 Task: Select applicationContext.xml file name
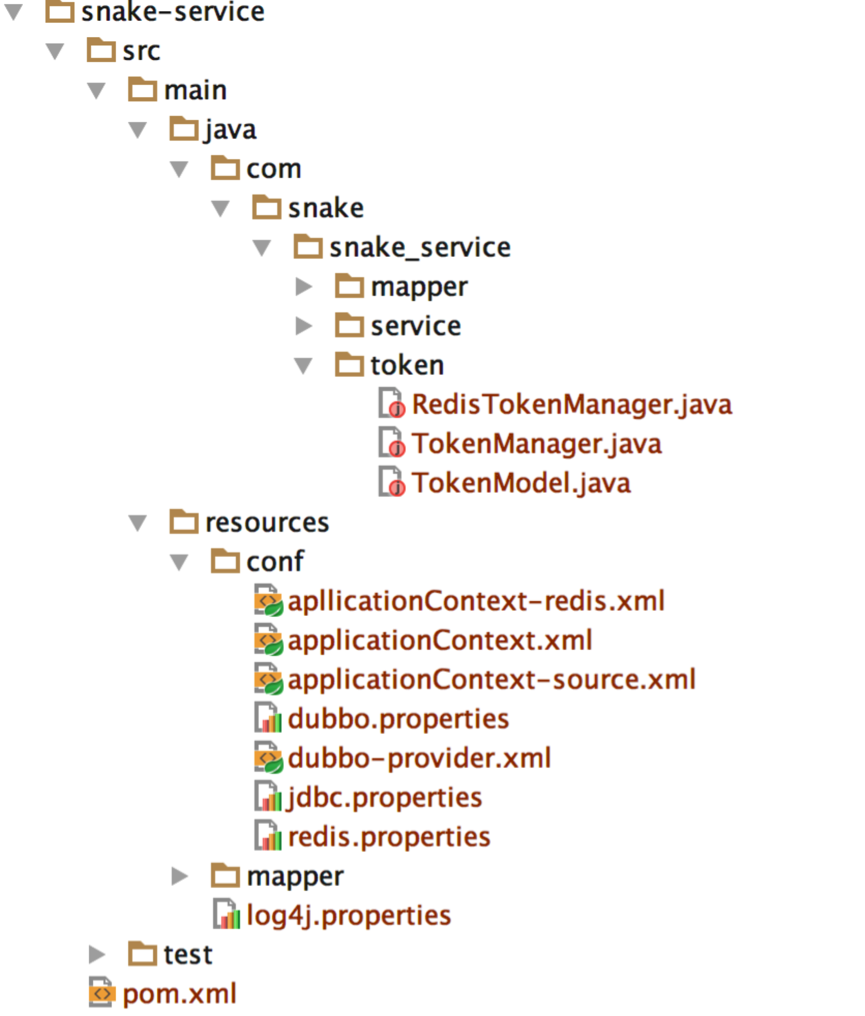(x=440, y=641)
